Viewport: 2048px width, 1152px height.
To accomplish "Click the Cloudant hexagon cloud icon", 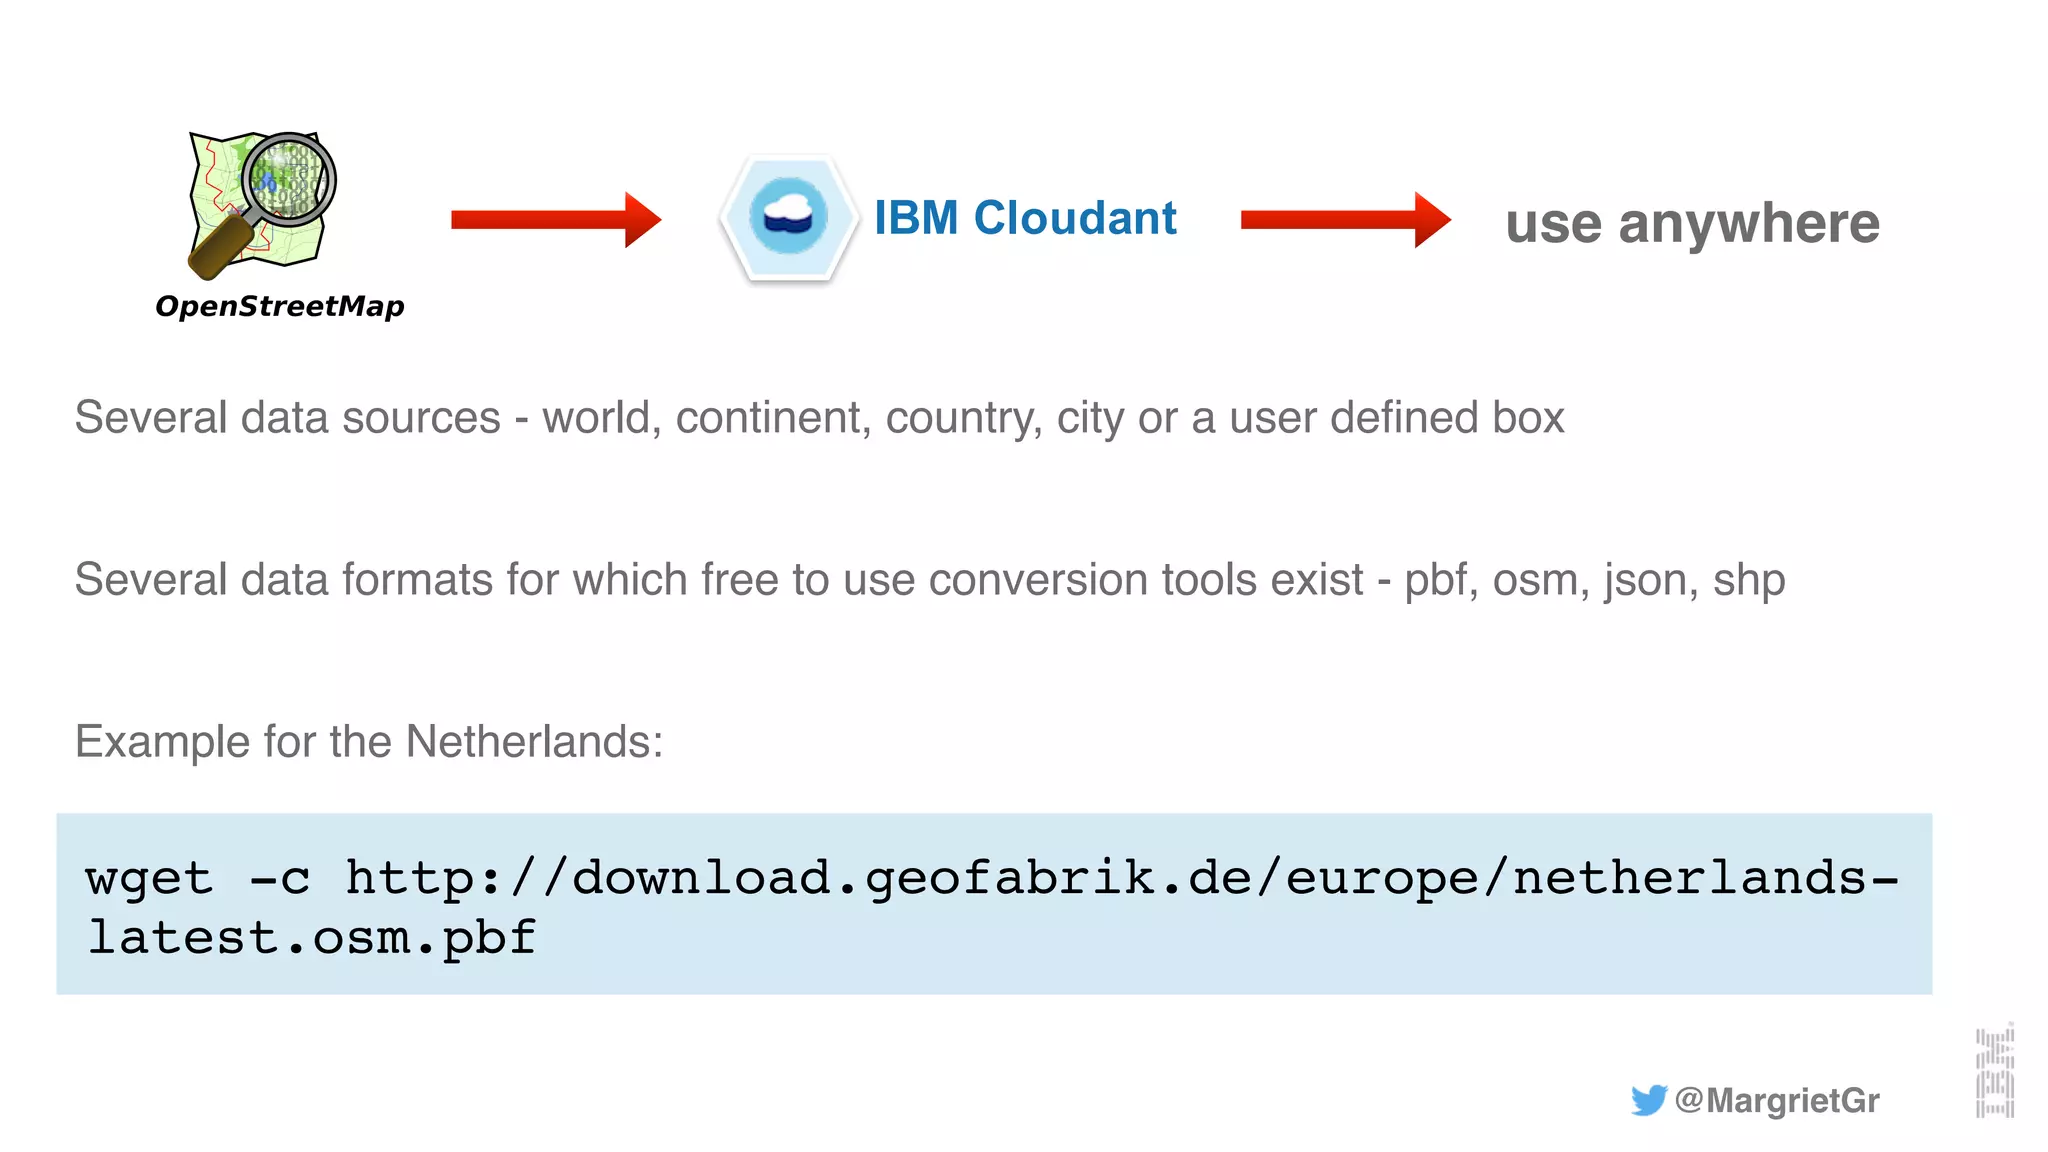I will pos(788,217).
